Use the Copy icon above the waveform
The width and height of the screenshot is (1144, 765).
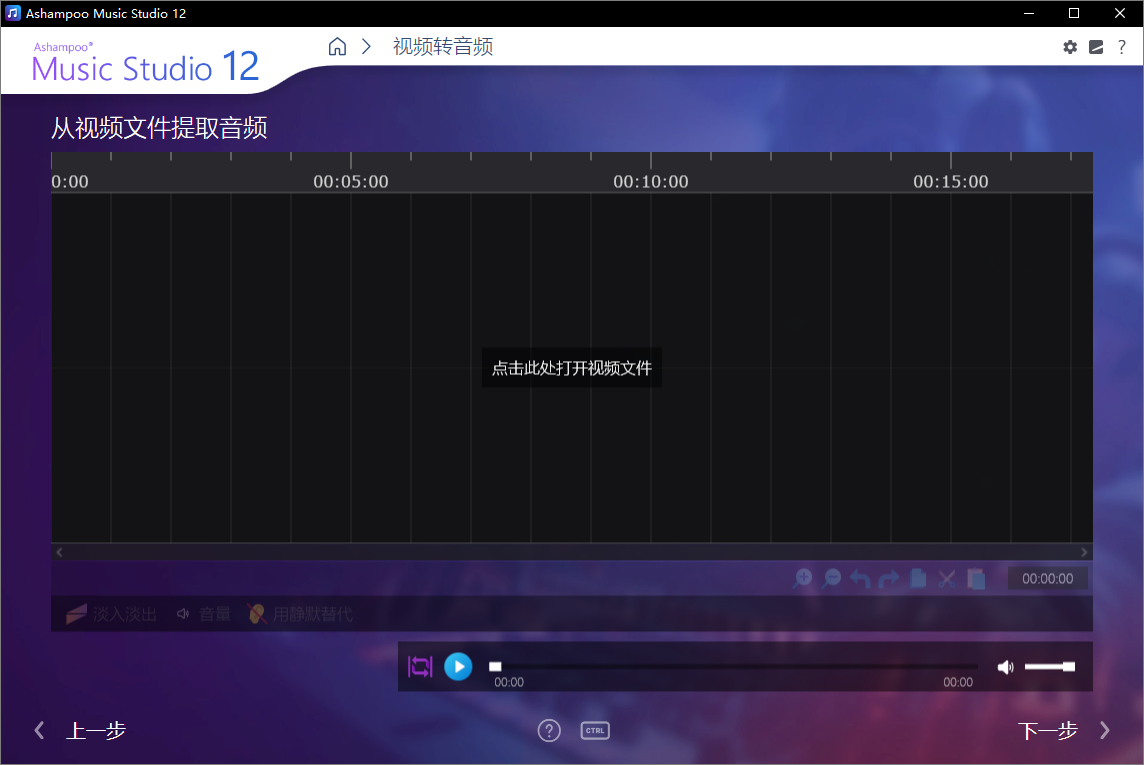918,578
